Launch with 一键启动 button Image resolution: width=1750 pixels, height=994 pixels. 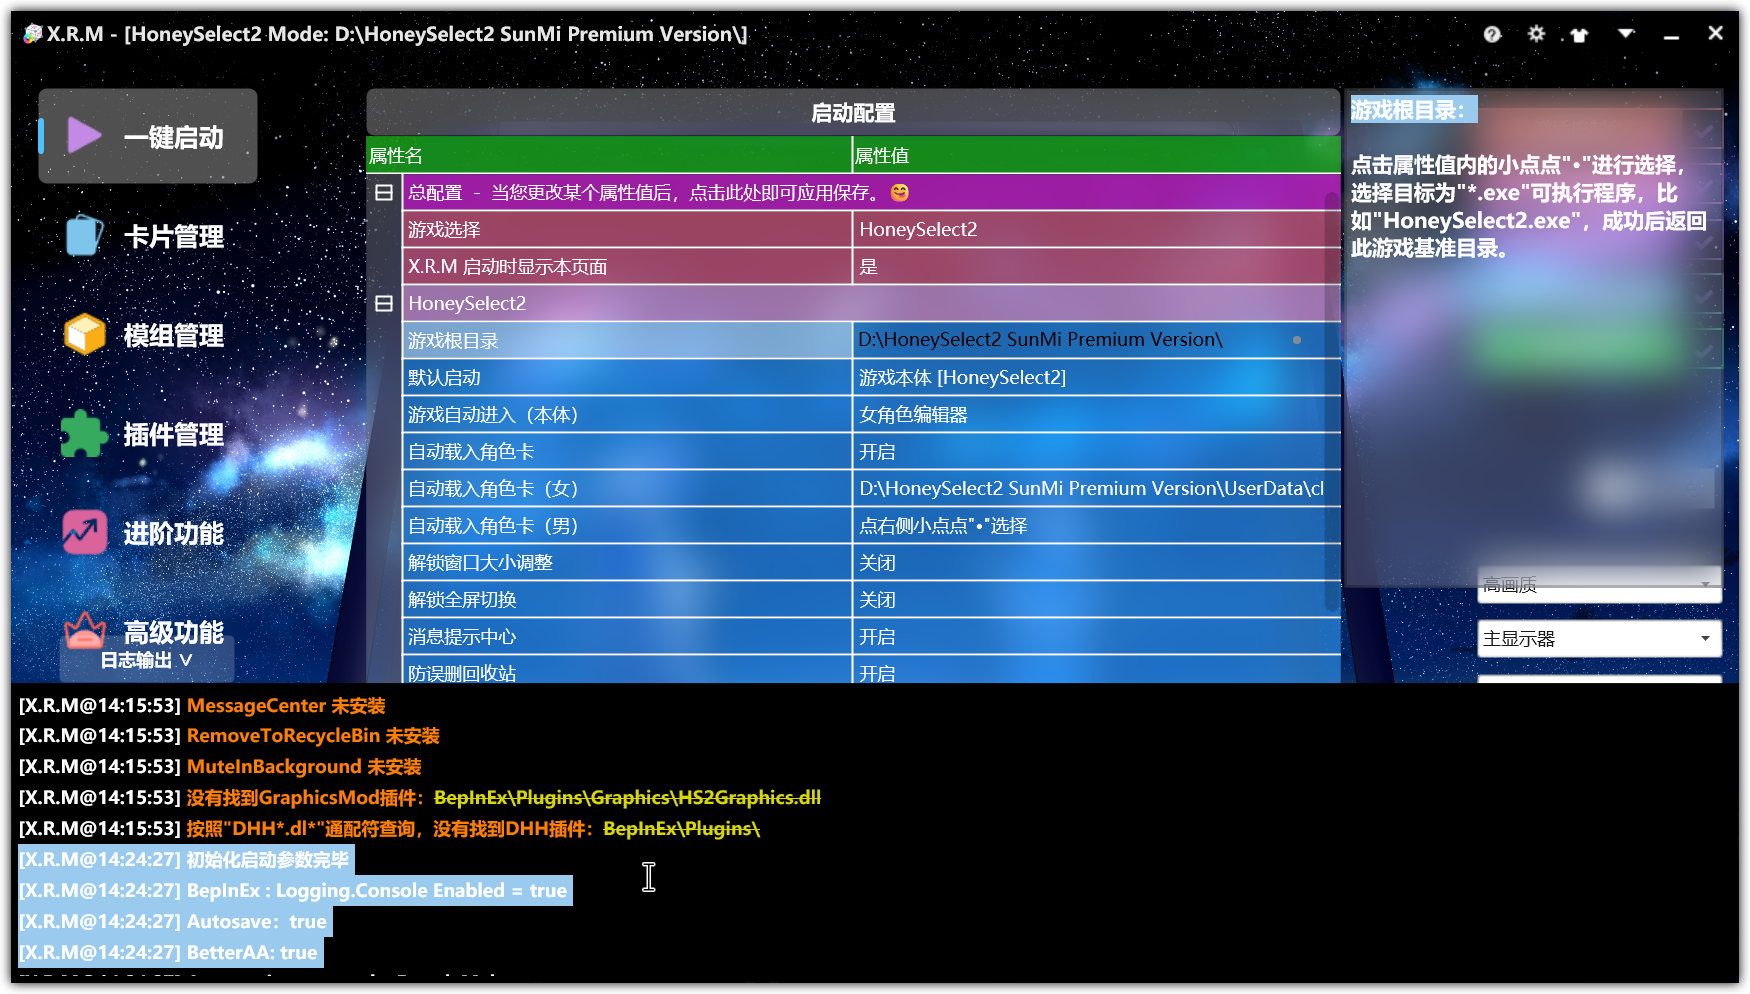(148, 136)
